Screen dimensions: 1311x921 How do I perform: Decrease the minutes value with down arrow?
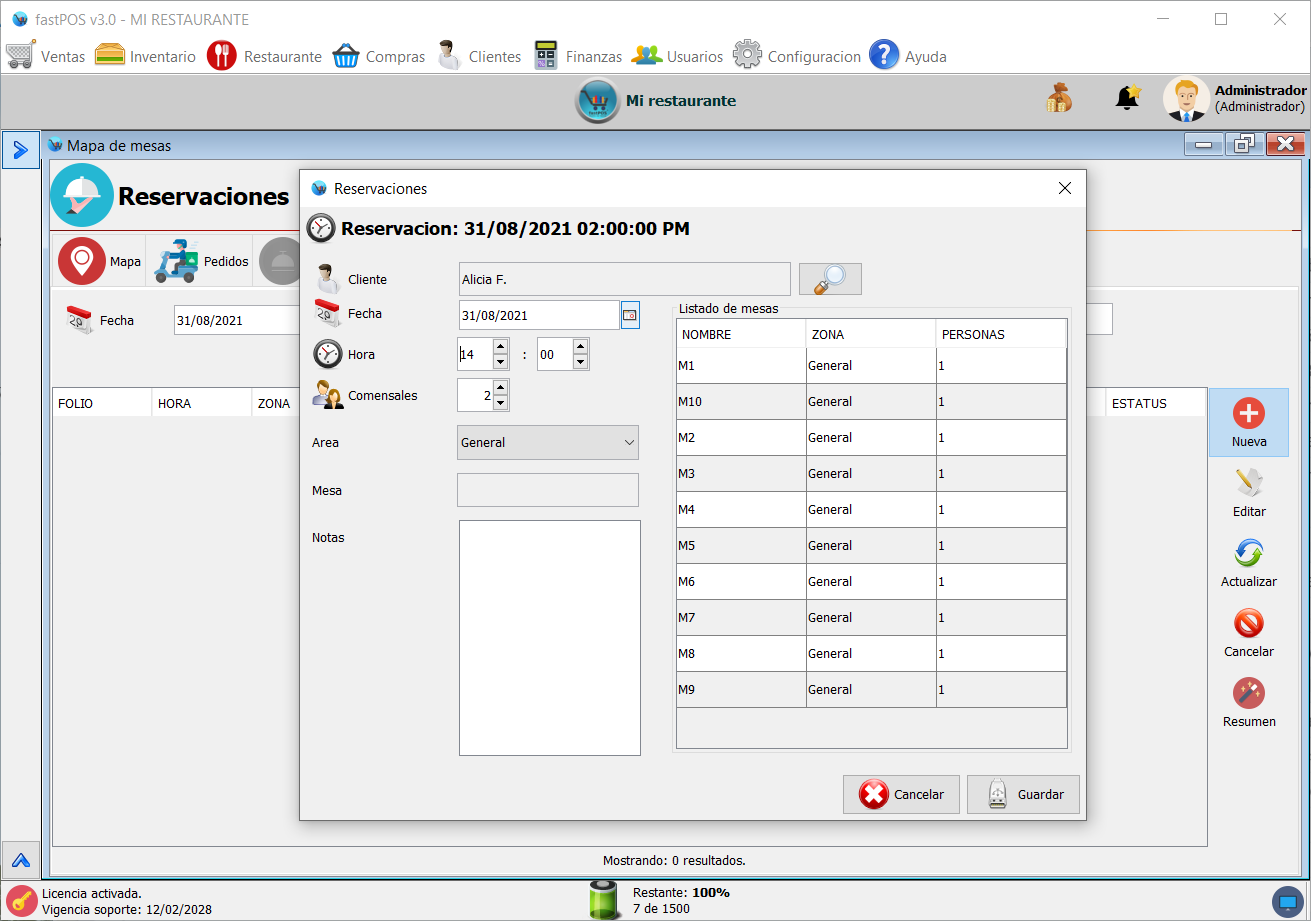(581, 362)
